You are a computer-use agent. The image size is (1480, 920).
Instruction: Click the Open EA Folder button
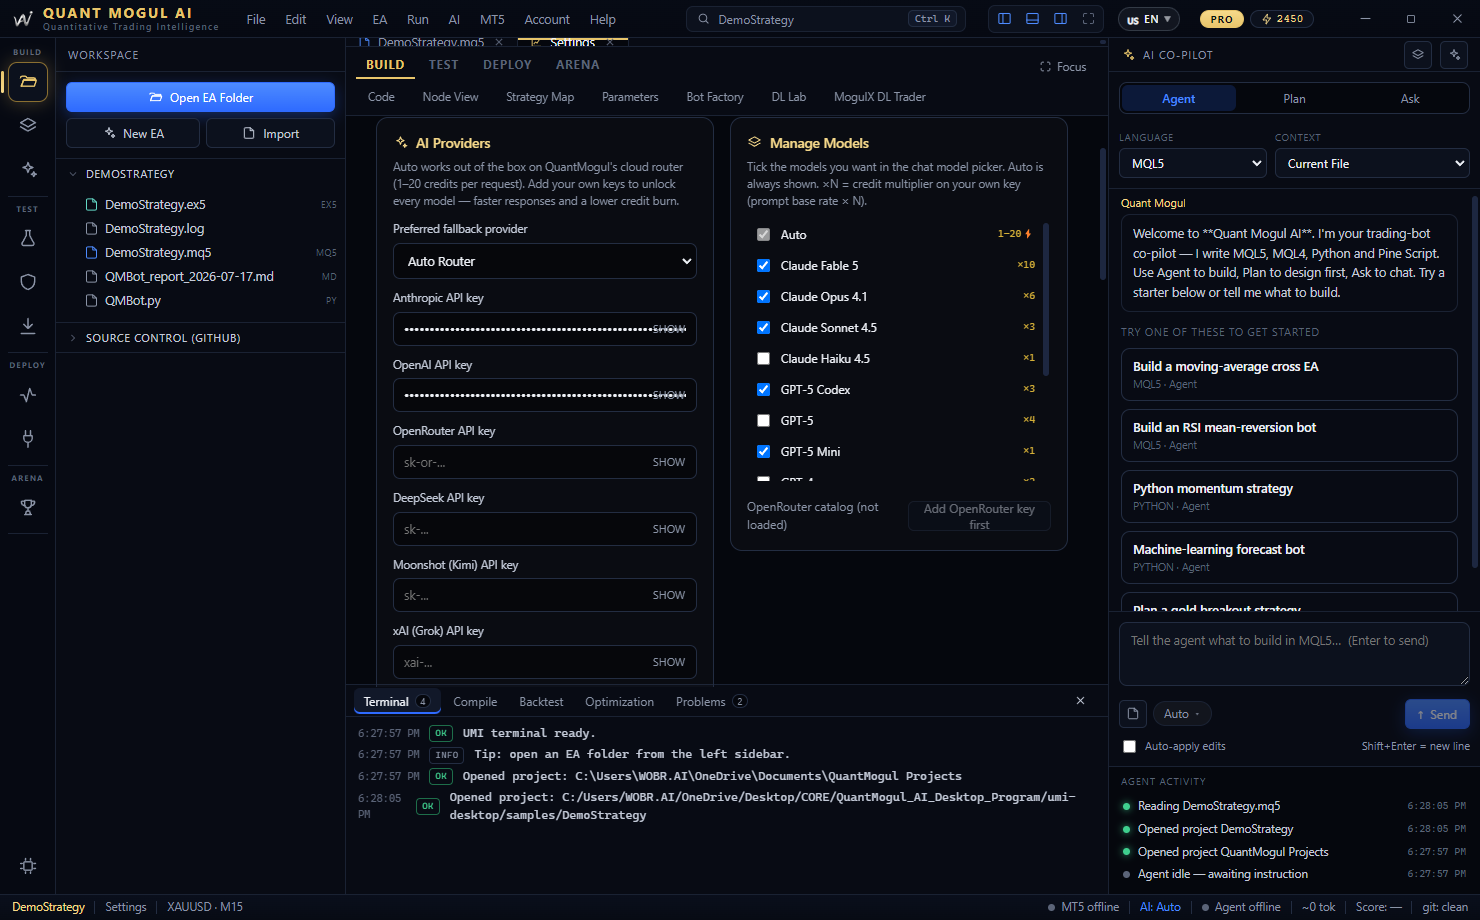[x=200, y=97]
